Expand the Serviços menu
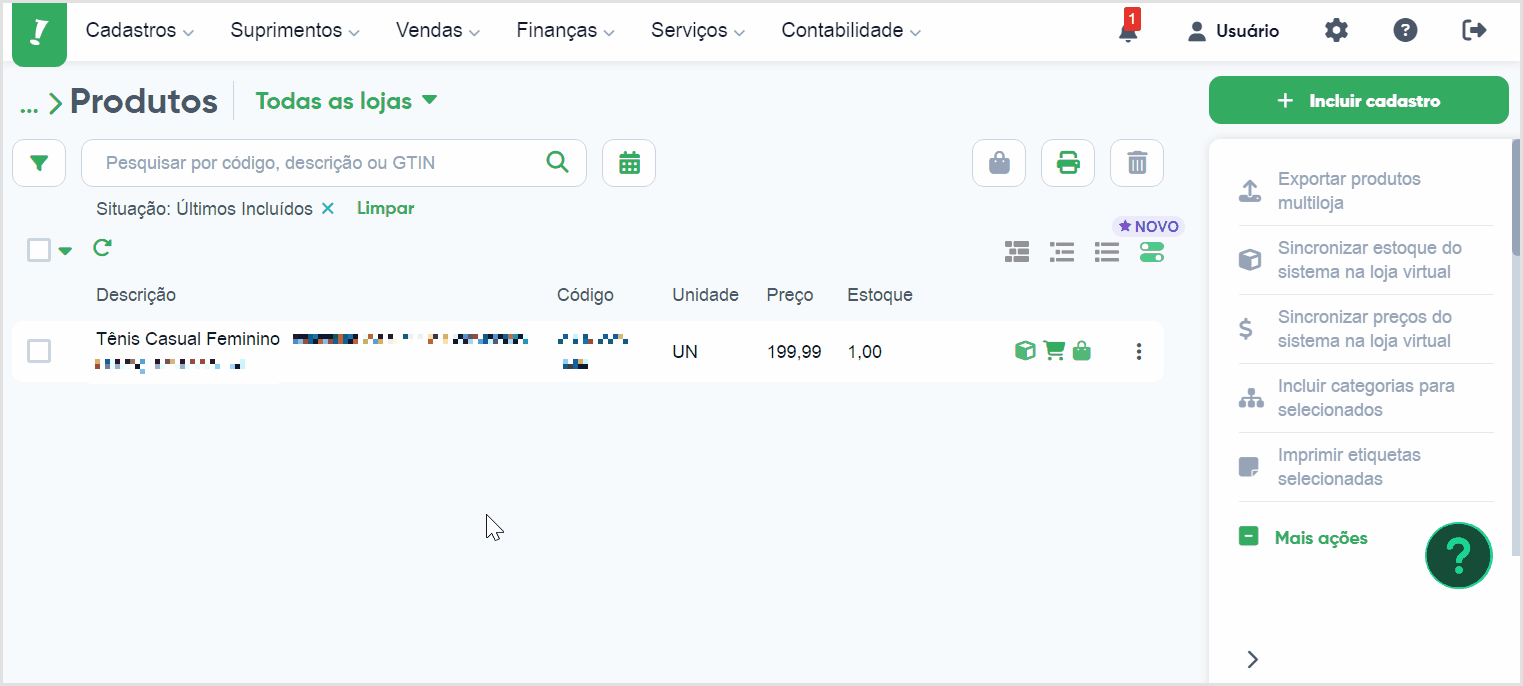The width and height of the screenshot is (1523, 686). click(x=699, y=31)
